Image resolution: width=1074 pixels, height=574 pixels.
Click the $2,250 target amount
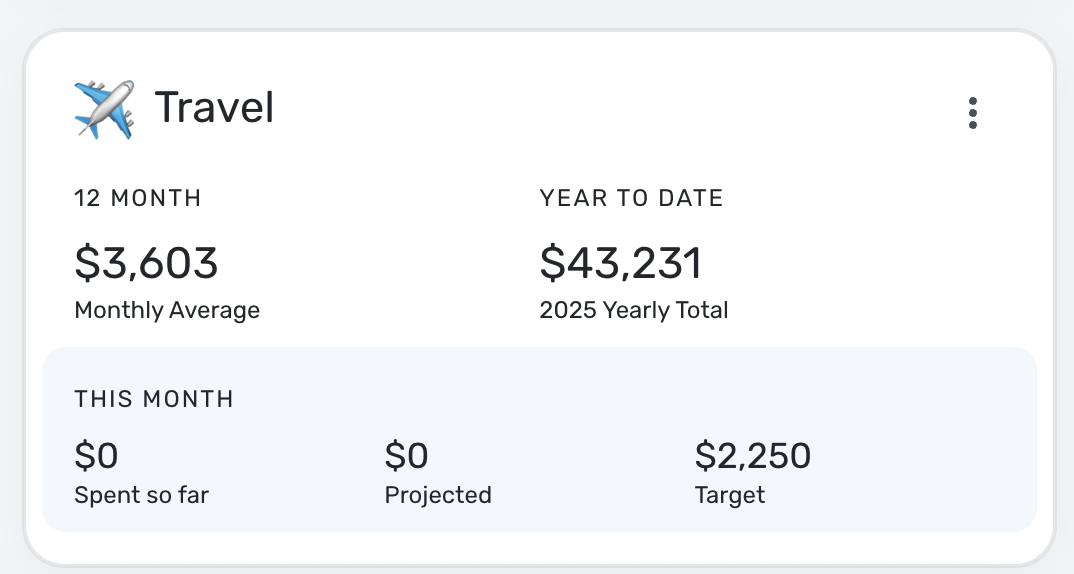753,457
